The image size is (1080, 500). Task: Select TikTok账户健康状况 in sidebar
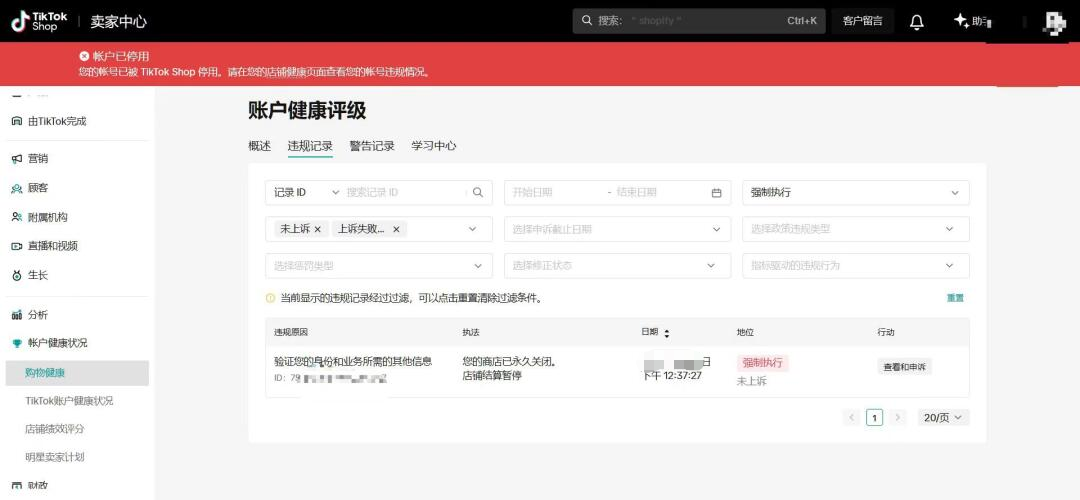point(69,401)
